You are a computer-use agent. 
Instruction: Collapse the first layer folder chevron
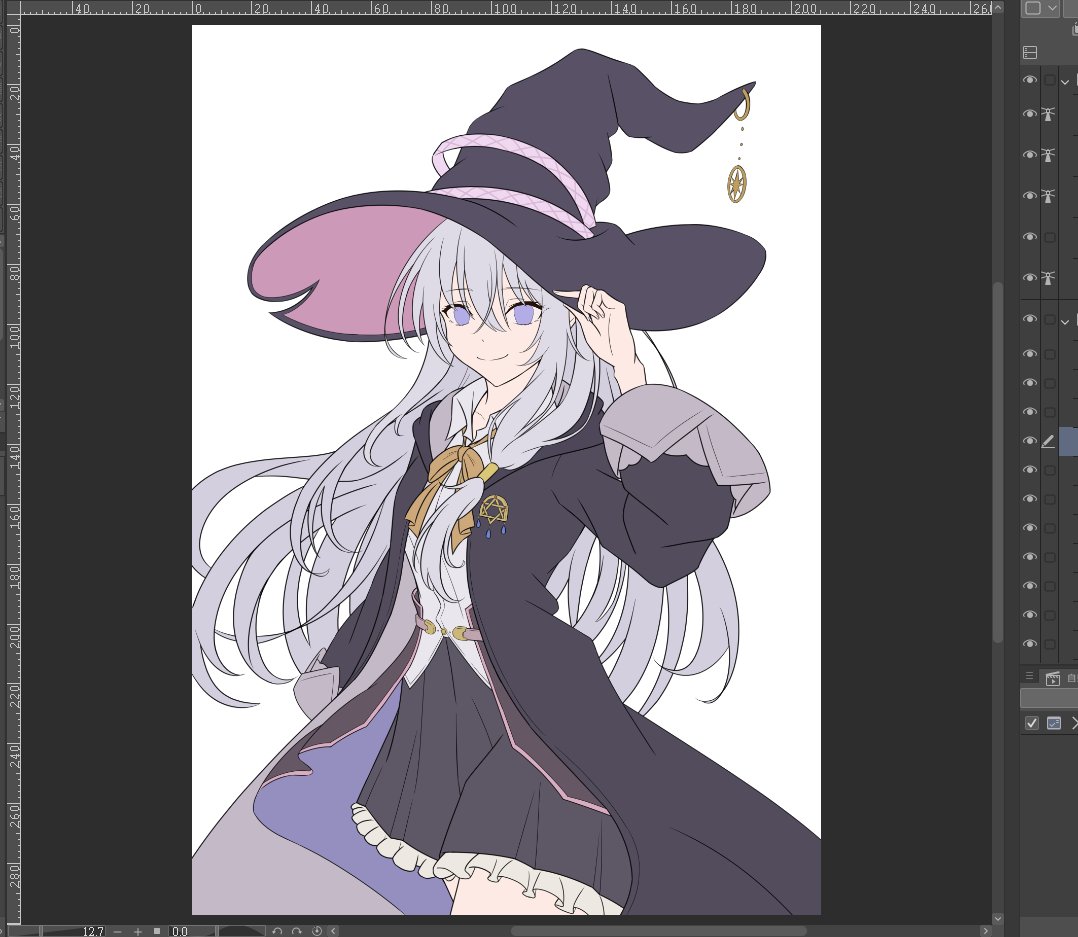pyautogui.click(x=1065, y=81)
